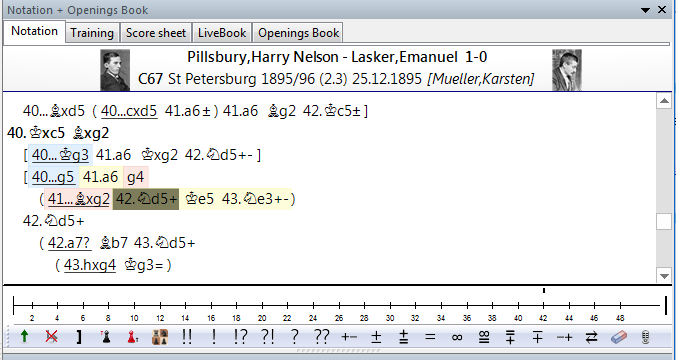Click the notation scrollbar thumb
676x360 pixels.
click(664, 222)
